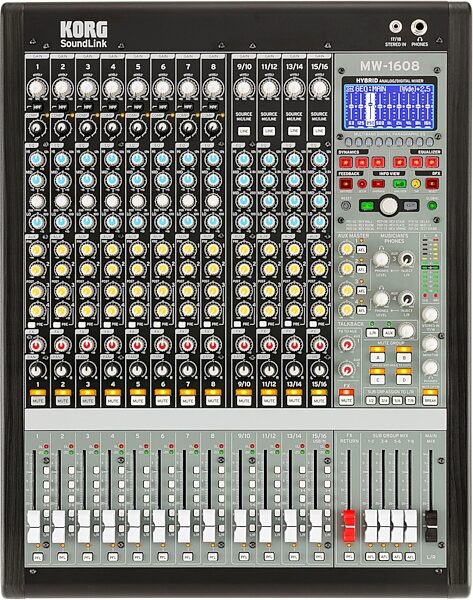The image size is (473, 600).
Task: Assign sub group 1/2 to L/R
Action: pyautogui.click(x=370, y=401)
